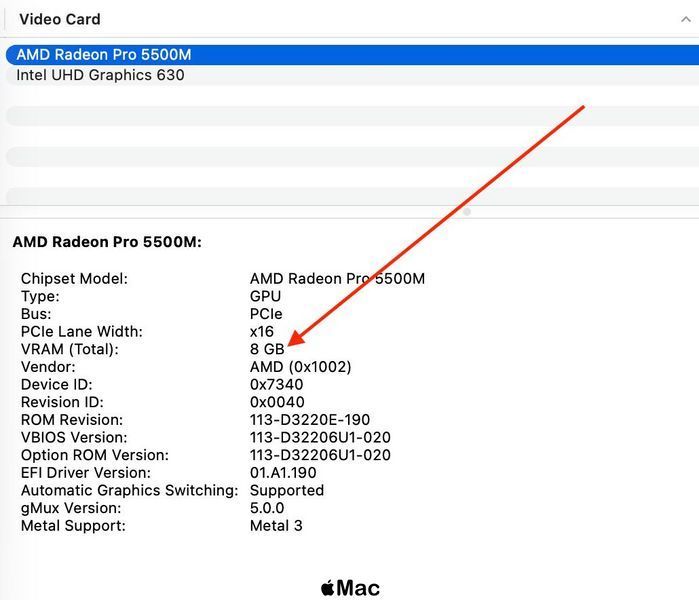Viewport: 699px width, 600px height.
Task: Click the VBIOS Version label
Action: tap(74, 437)
